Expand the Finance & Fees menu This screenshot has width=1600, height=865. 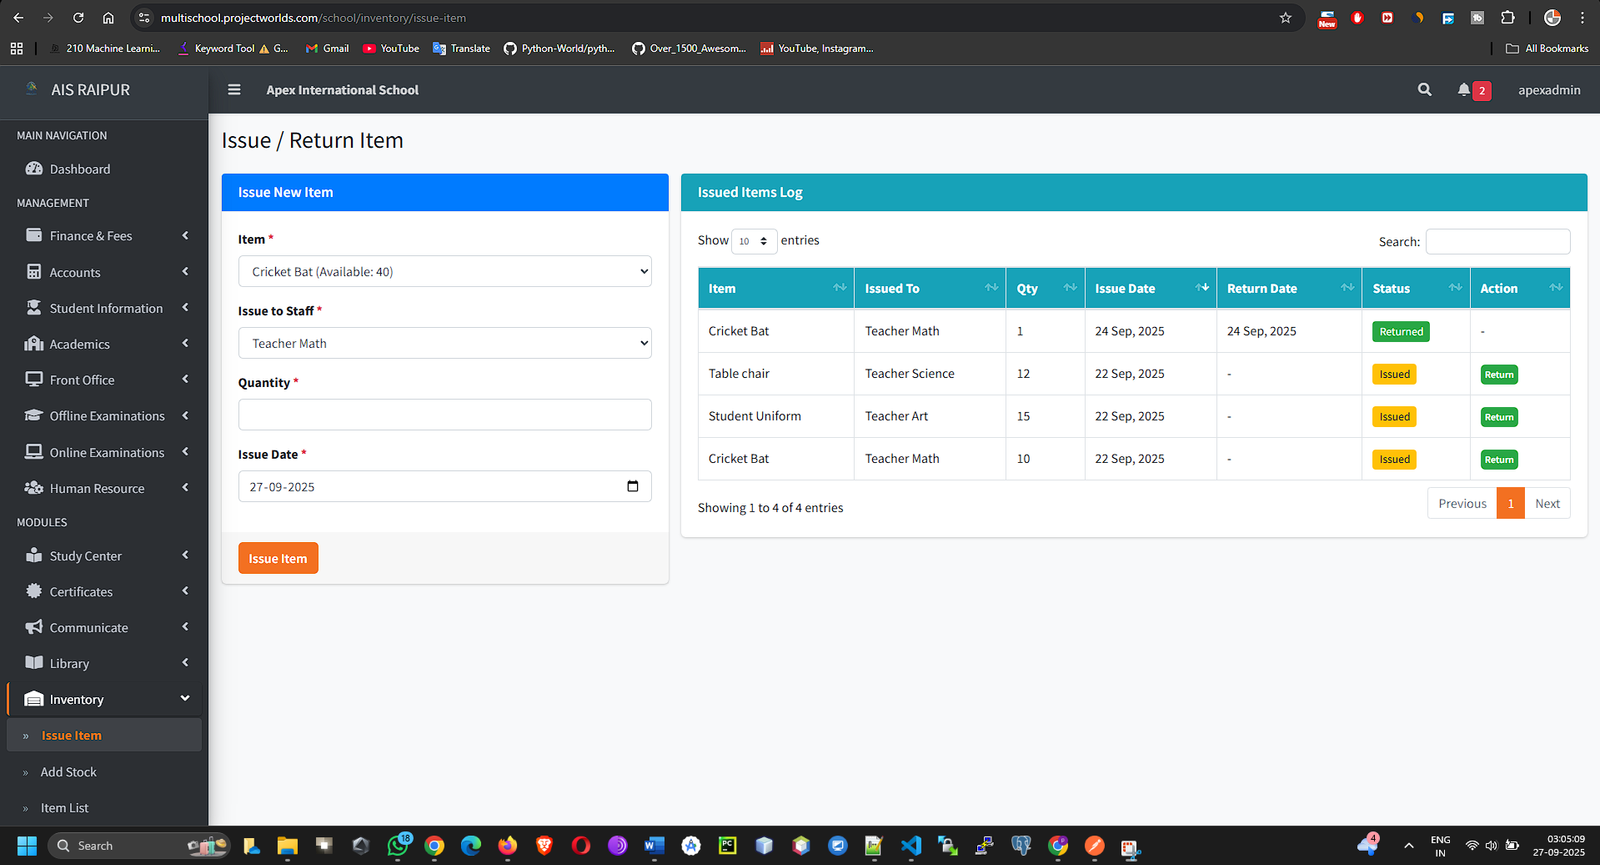point(105,236)
